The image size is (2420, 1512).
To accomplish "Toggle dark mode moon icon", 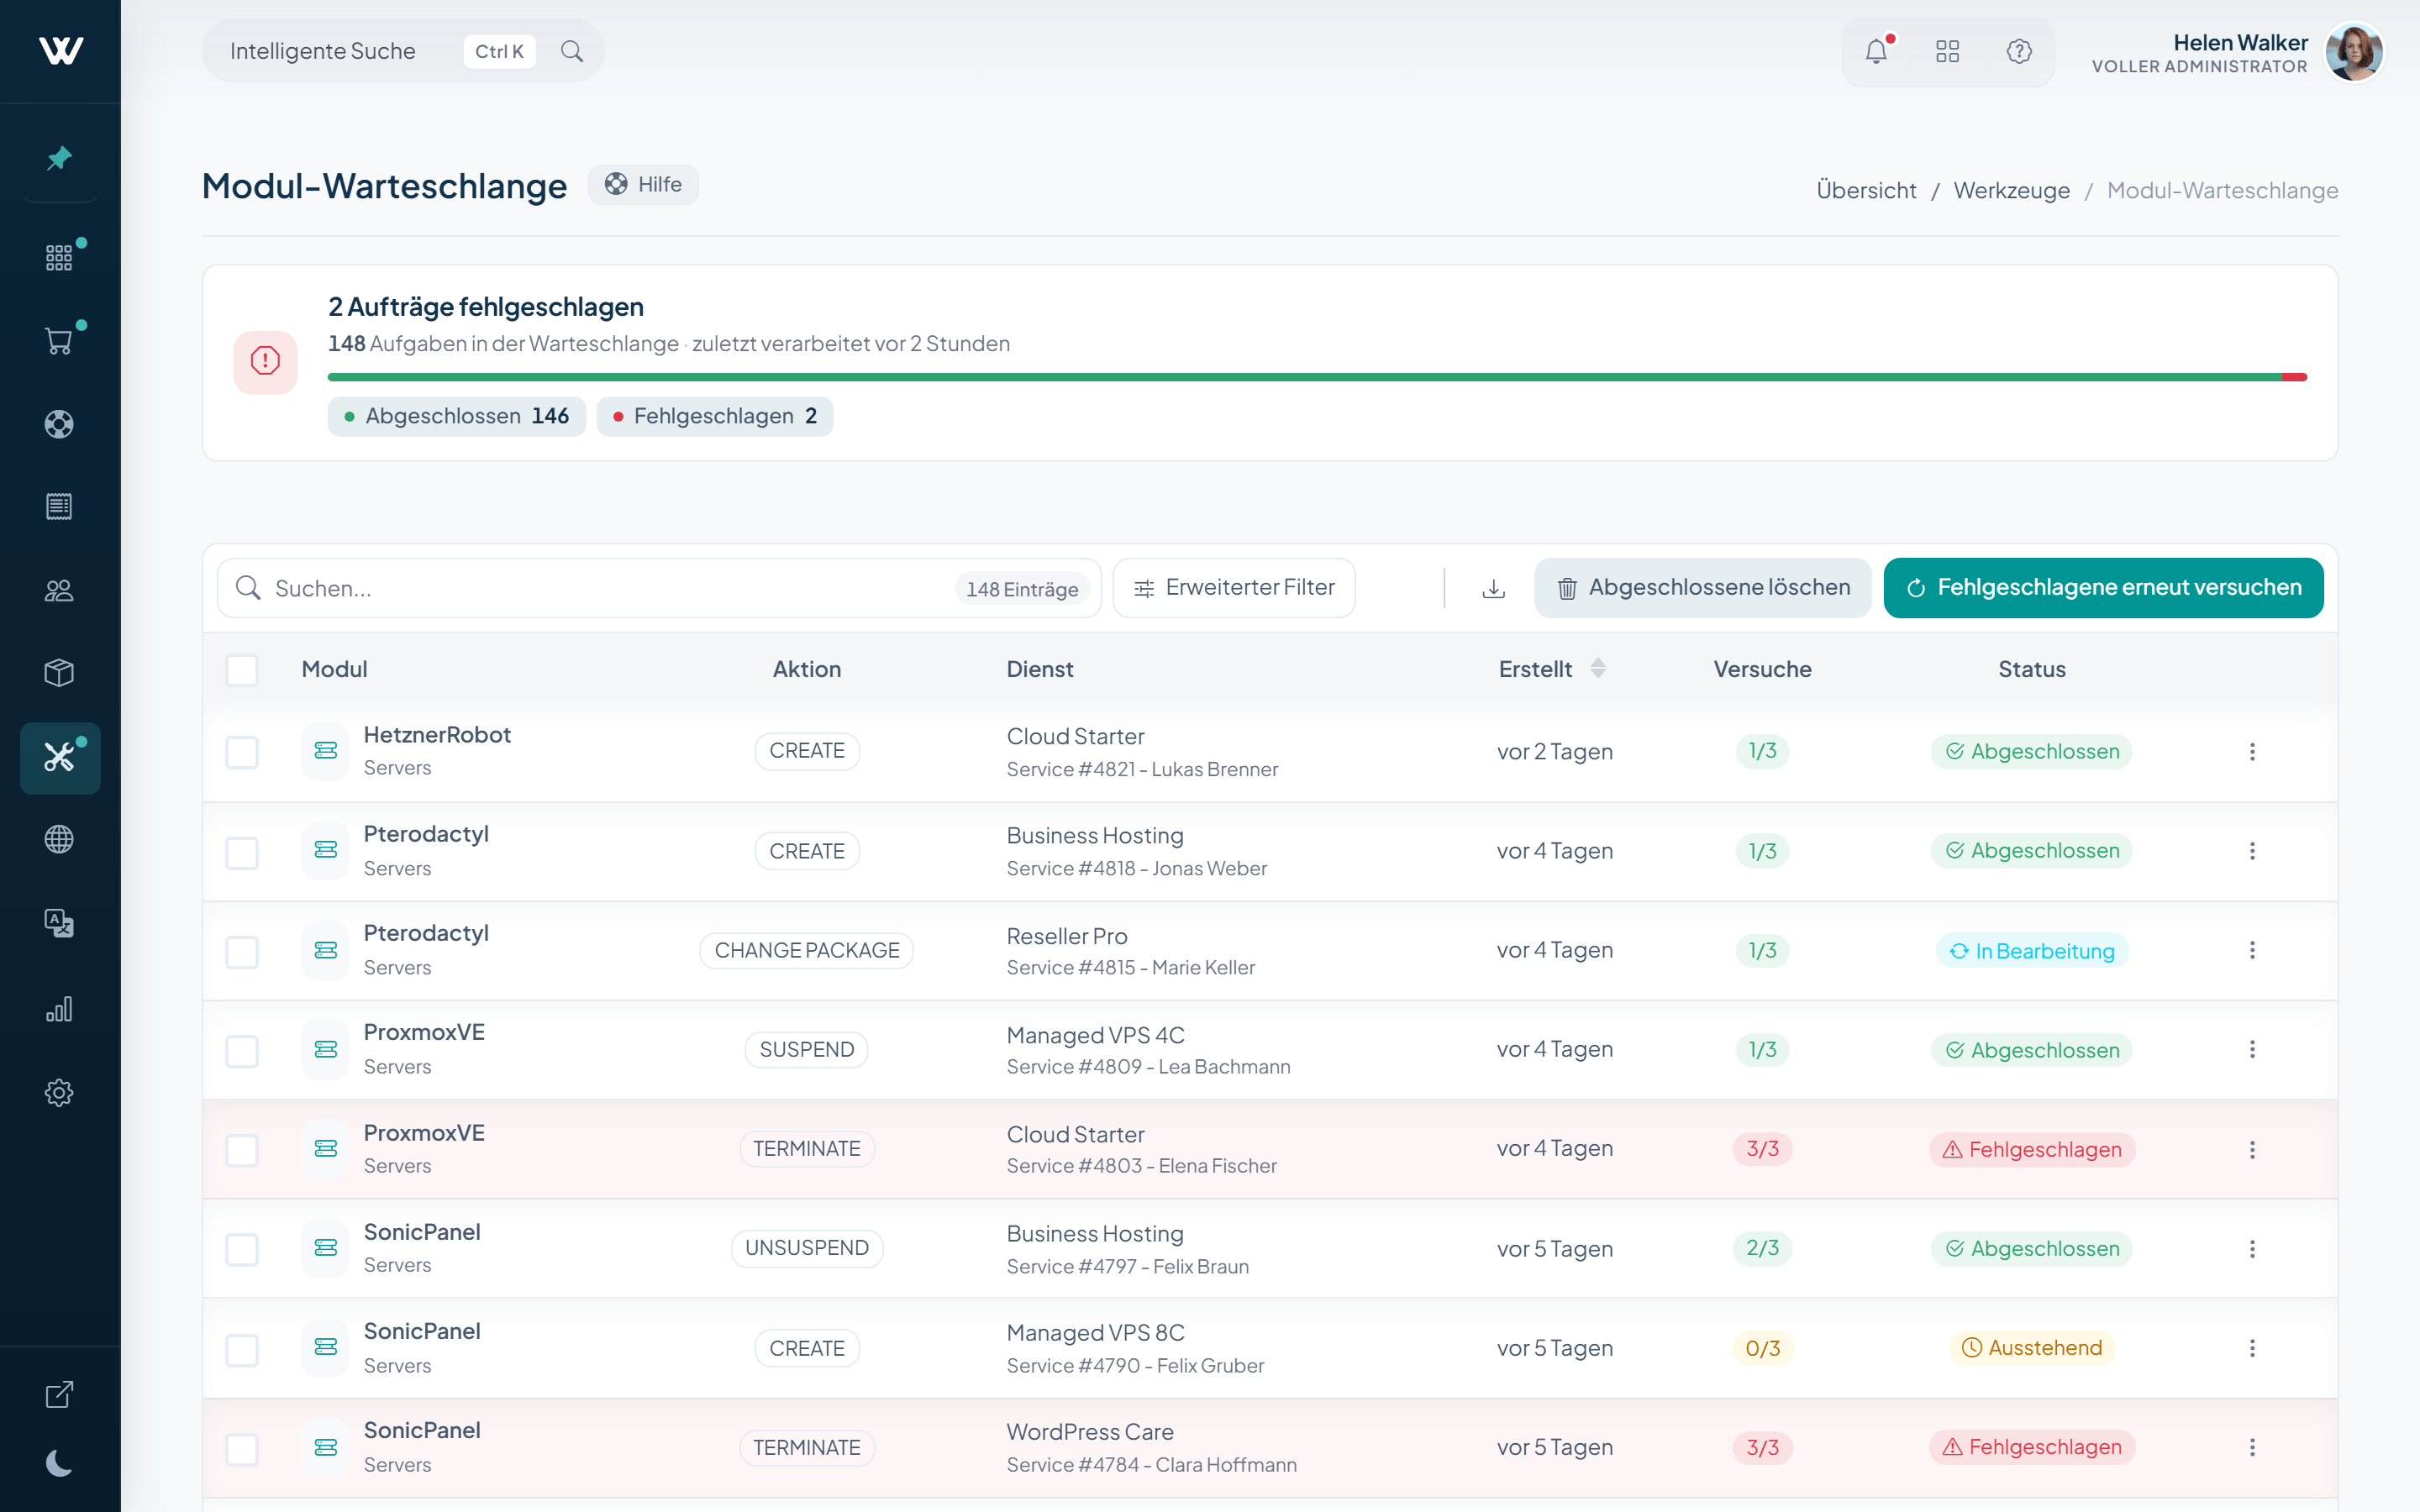I will tap(59, 1464).
